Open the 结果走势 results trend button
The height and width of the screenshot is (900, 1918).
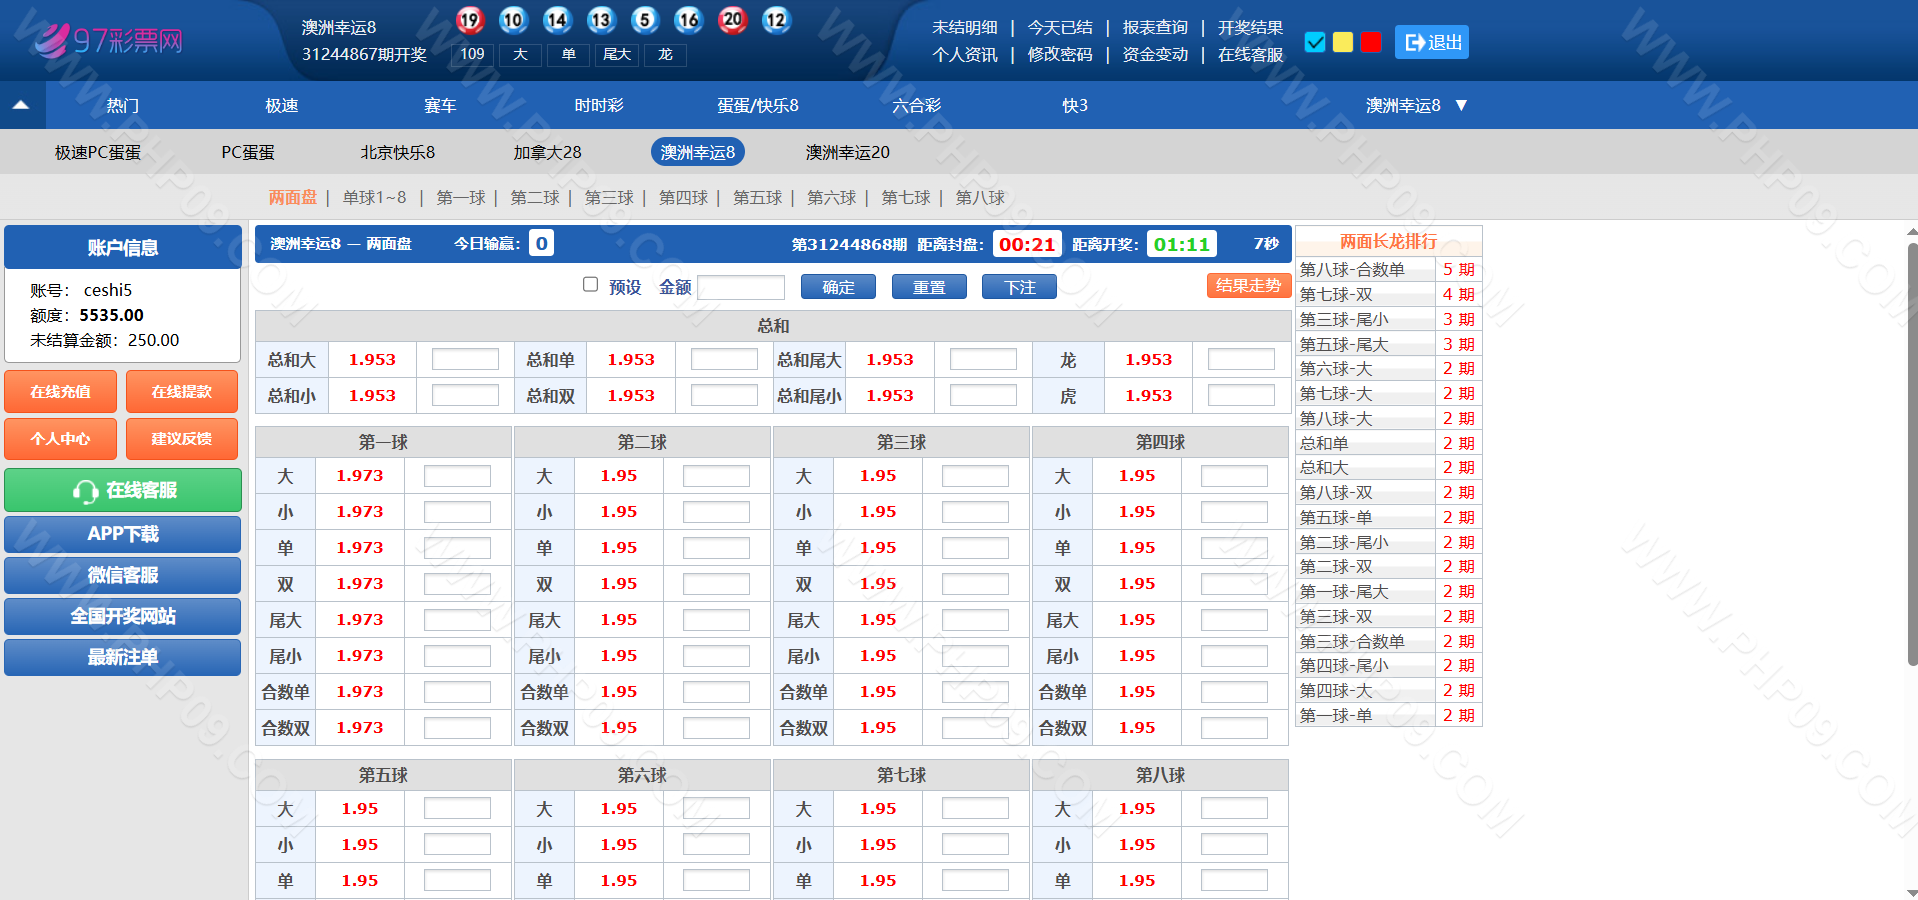coord(1247,286)
